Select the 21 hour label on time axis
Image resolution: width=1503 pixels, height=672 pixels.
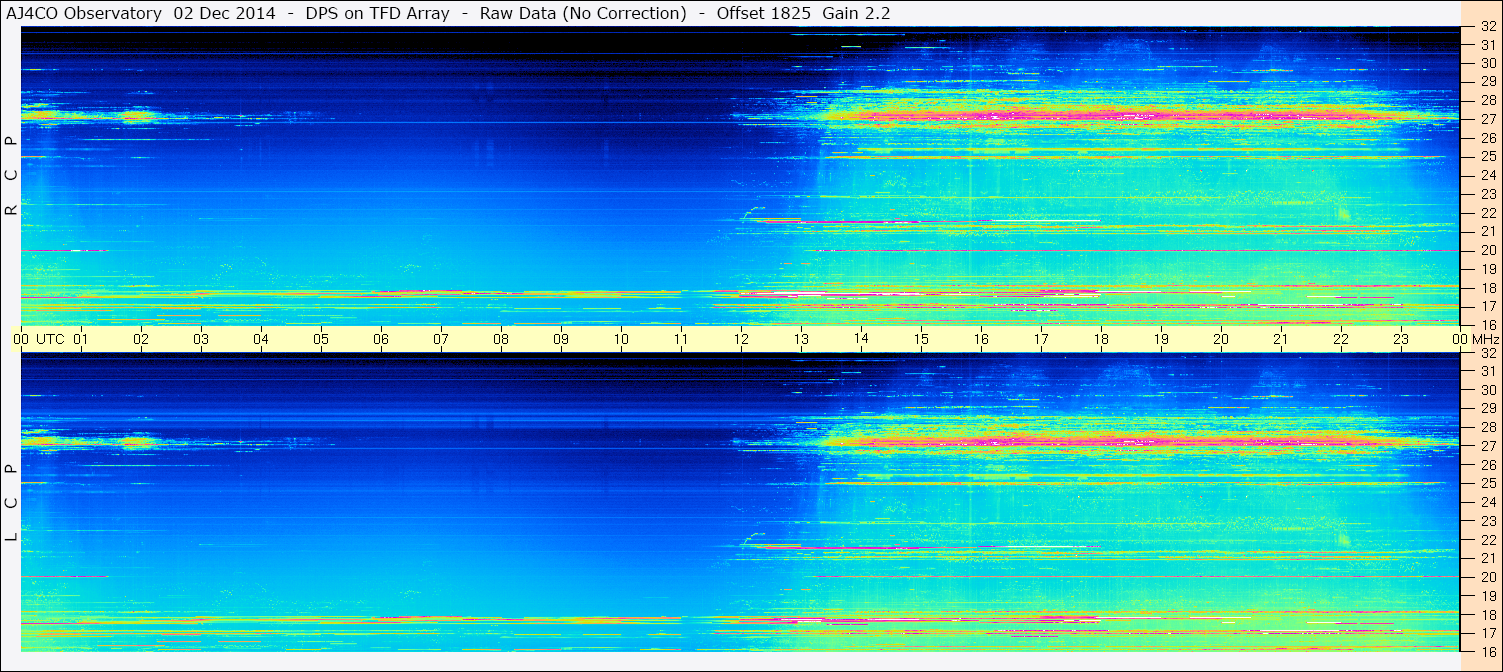[1281, 339]
